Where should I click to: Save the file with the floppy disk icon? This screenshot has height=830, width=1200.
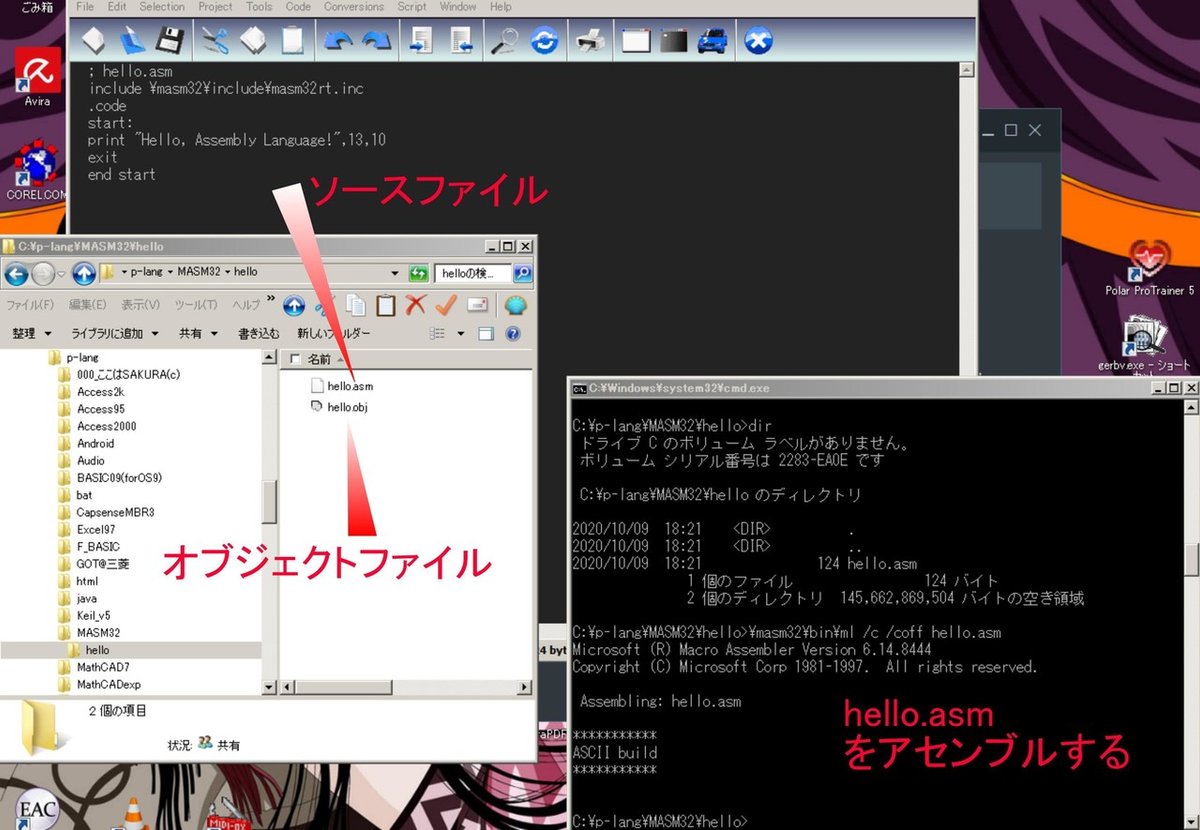pos(171,40)
